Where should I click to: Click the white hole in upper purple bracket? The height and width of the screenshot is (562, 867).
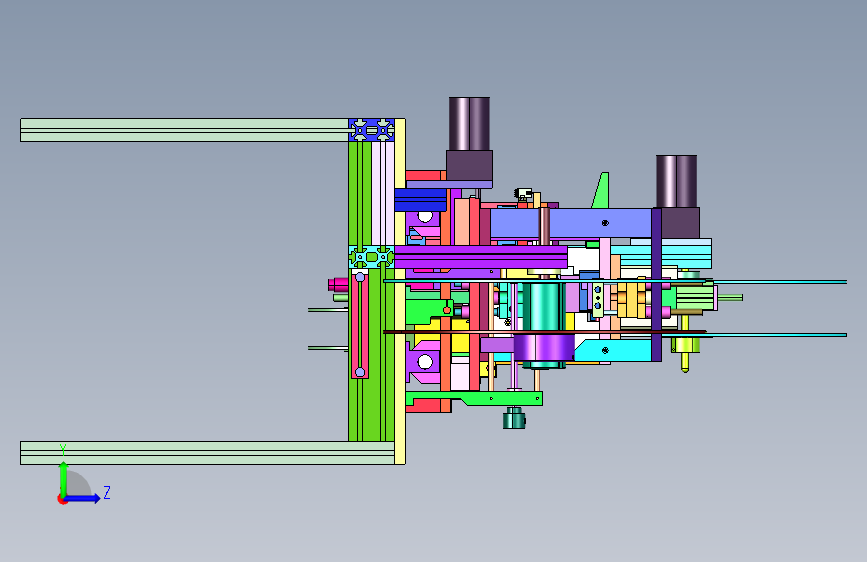coord(425,216)
